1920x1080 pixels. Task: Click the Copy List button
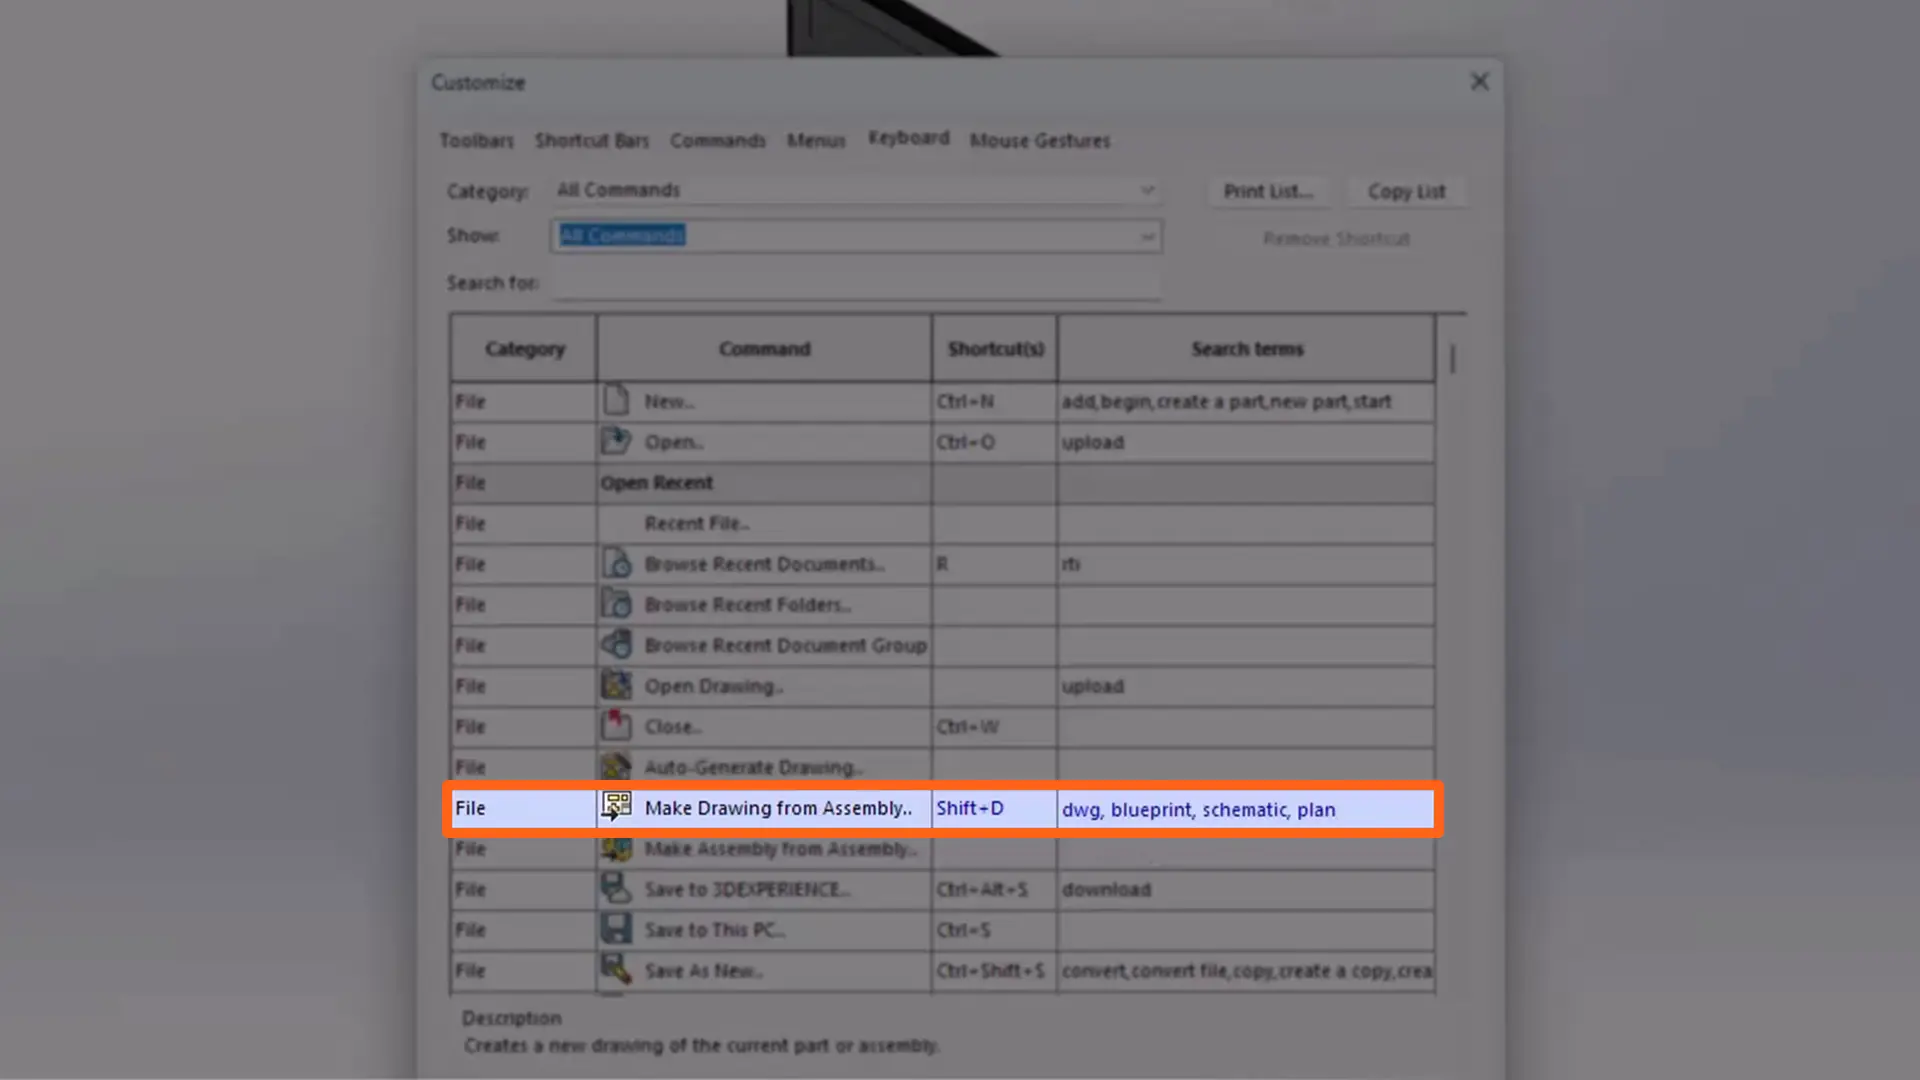click(1407, 191)
